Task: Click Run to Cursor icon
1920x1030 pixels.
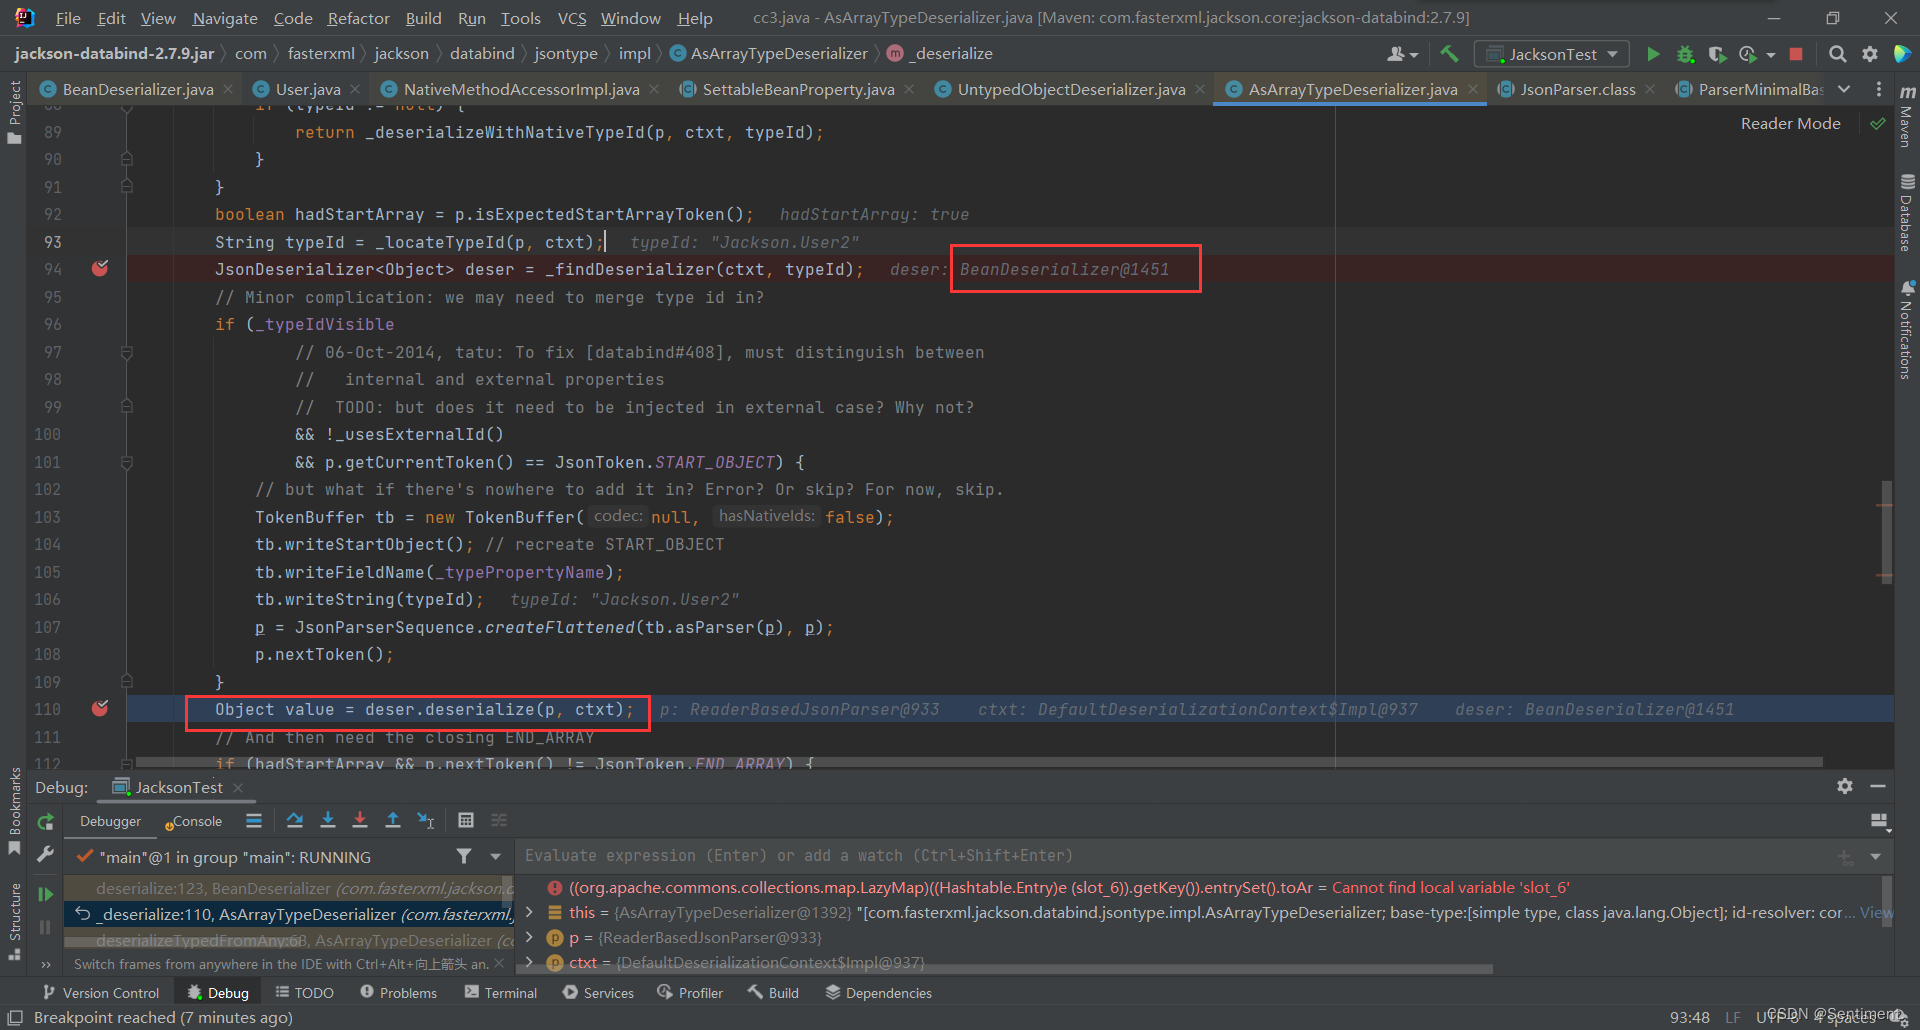Action: 426,820
